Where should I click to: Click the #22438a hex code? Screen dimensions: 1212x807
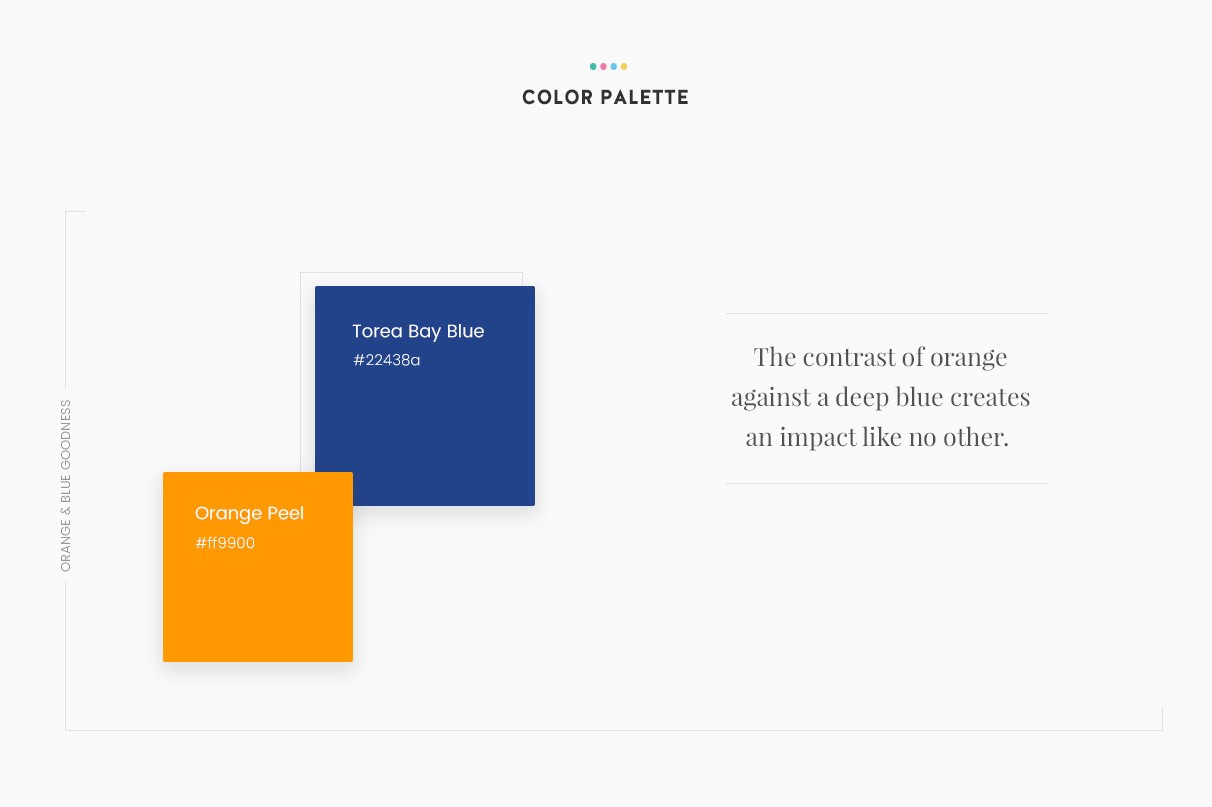click(x=386, y=360)
